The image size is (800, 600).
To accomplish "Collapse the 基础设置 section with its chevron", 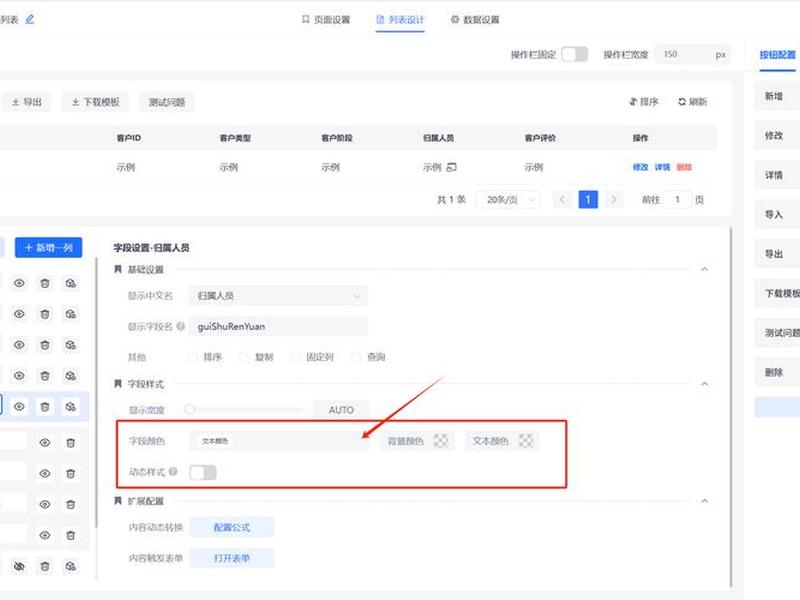I will 705,269.
